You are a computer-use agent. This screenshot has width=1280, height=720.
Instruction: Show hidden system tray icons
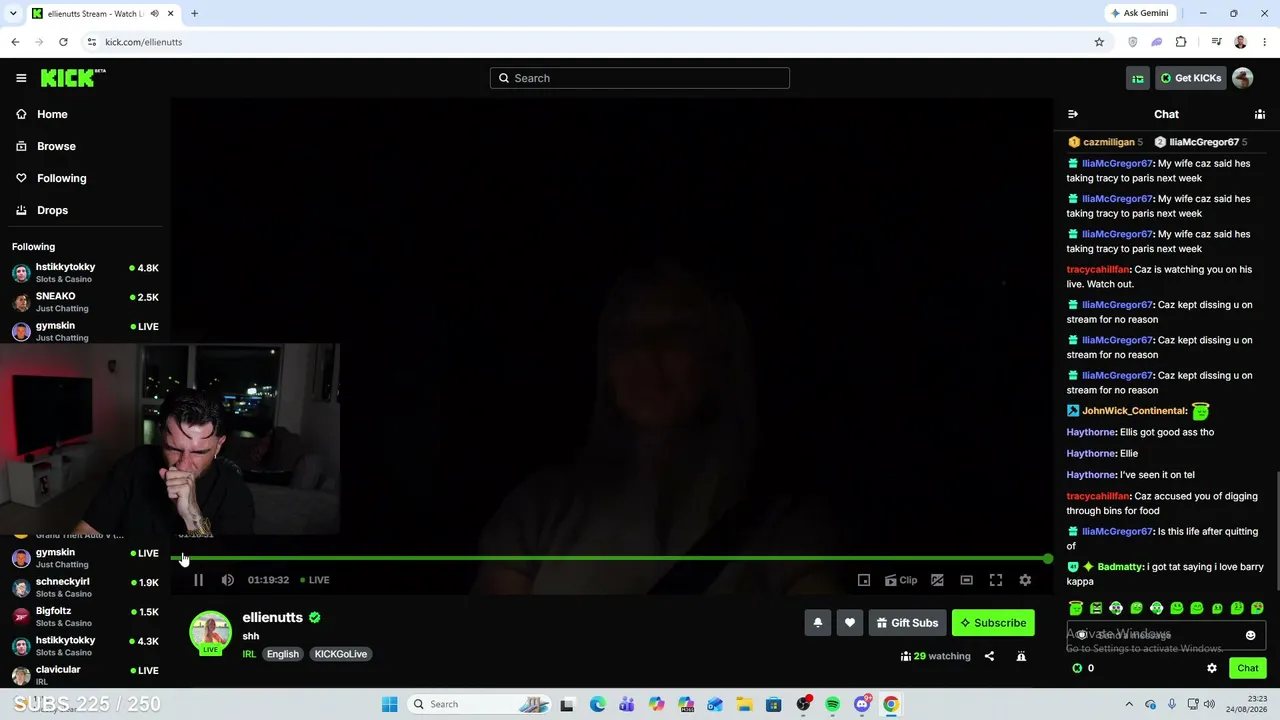1129,704
